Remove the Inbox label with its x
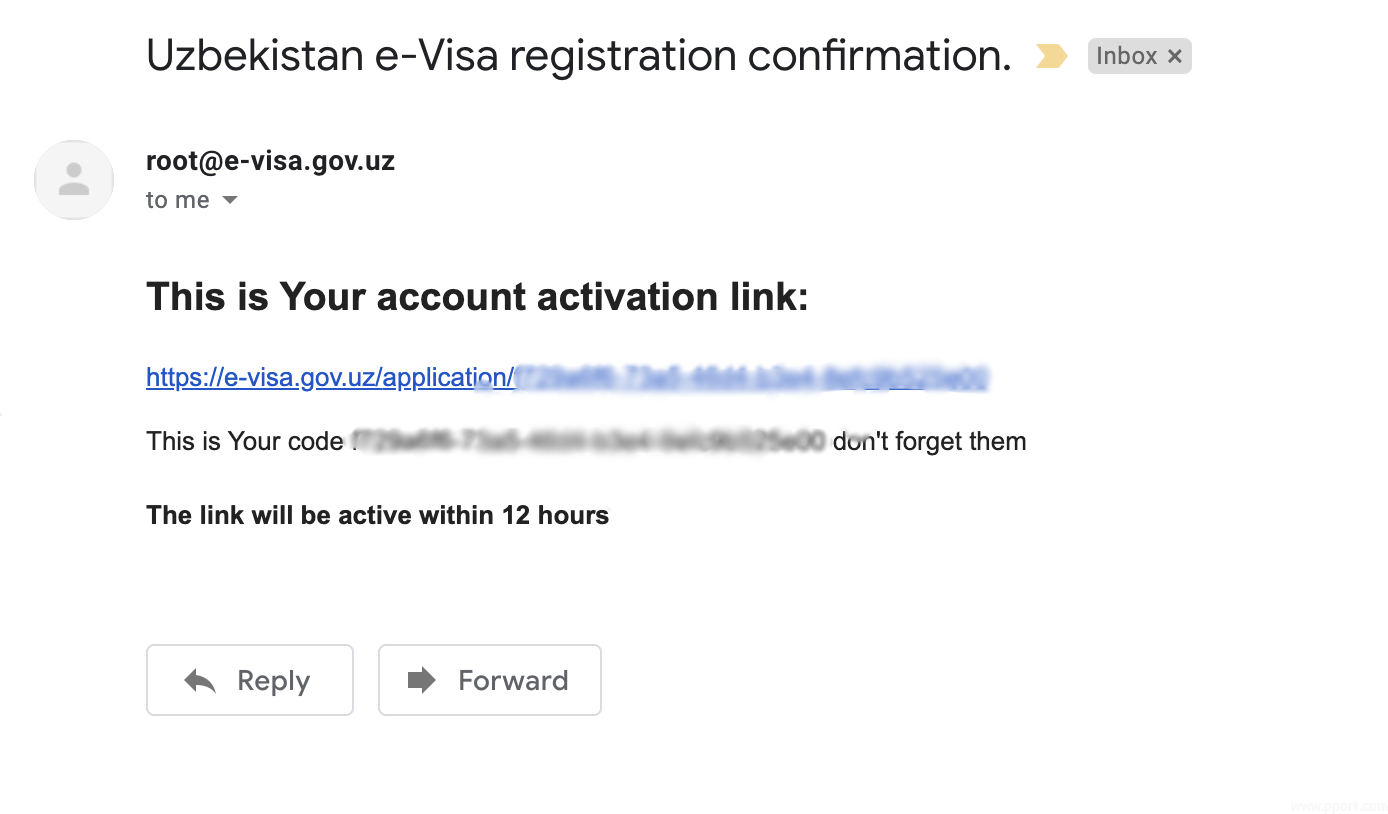 [1175, 57]
